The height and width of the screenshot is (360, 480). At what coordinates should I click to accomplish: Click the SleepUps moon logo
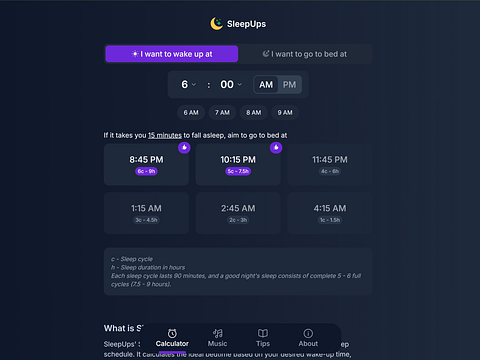point(217,24)
